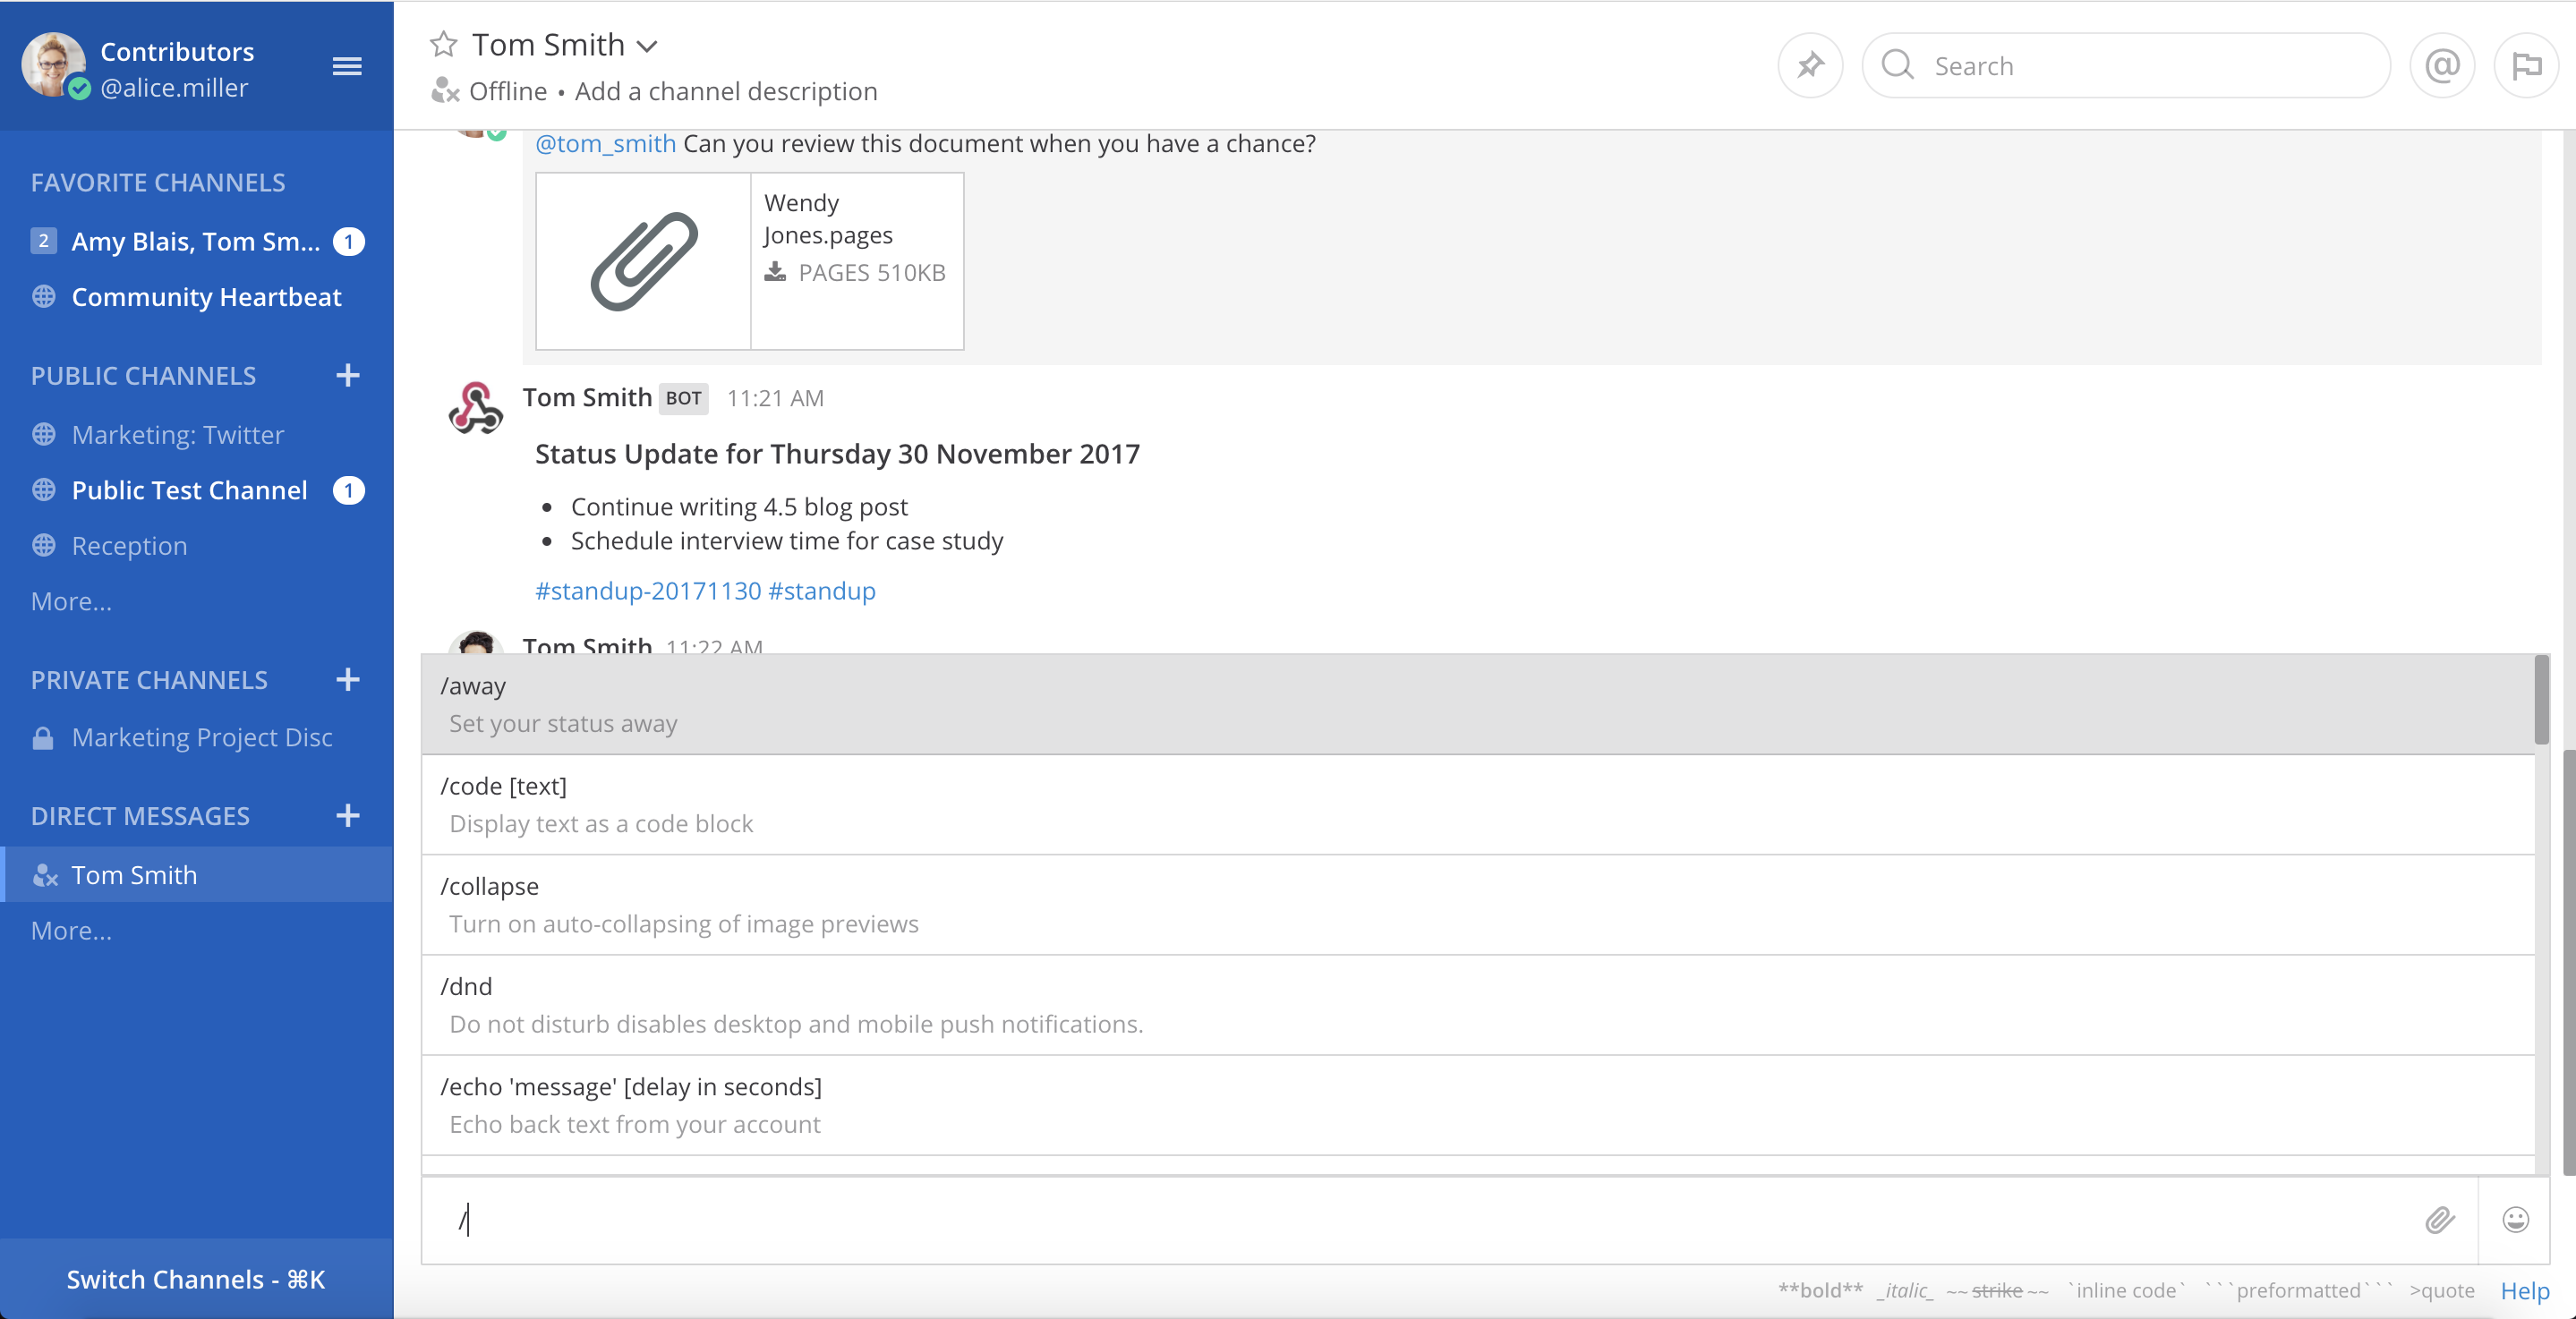Open recent mentions with the @ icon

point(2441,66)
